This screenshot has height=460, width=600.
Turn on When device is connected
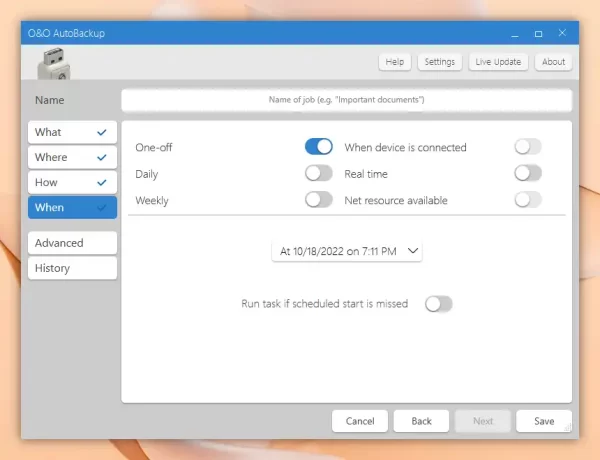[x=528, y=147]
